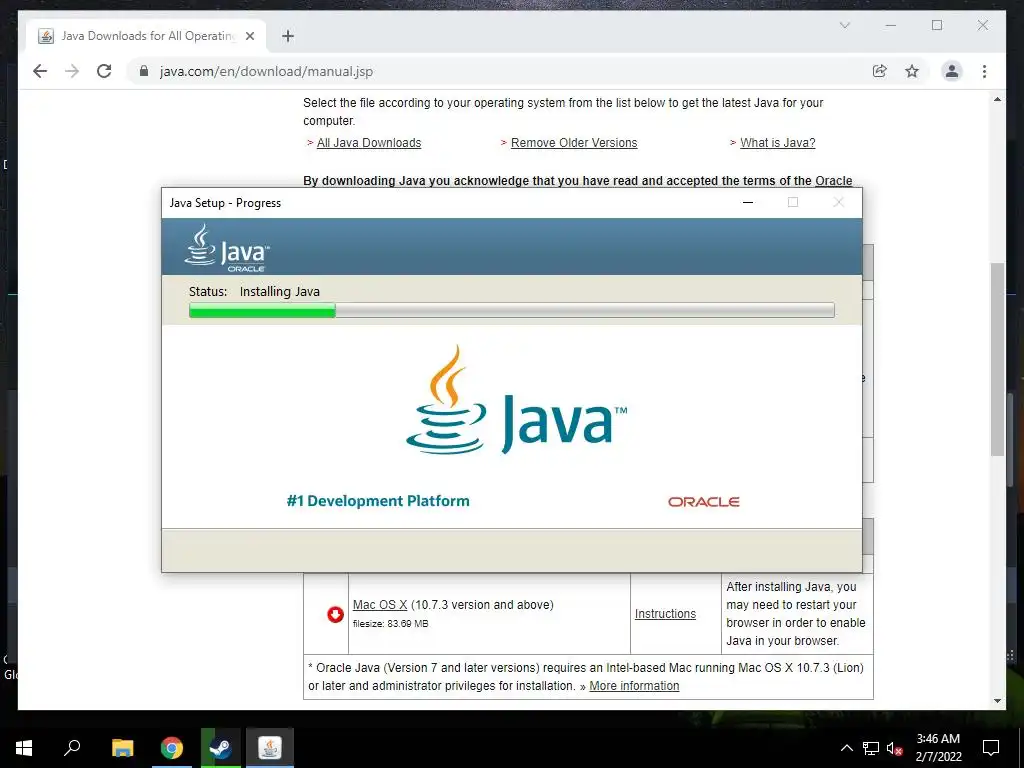This screenshot has height=768, width=1024.
Task: Click the Java installation progress bar
Action: tap(511, 310)
